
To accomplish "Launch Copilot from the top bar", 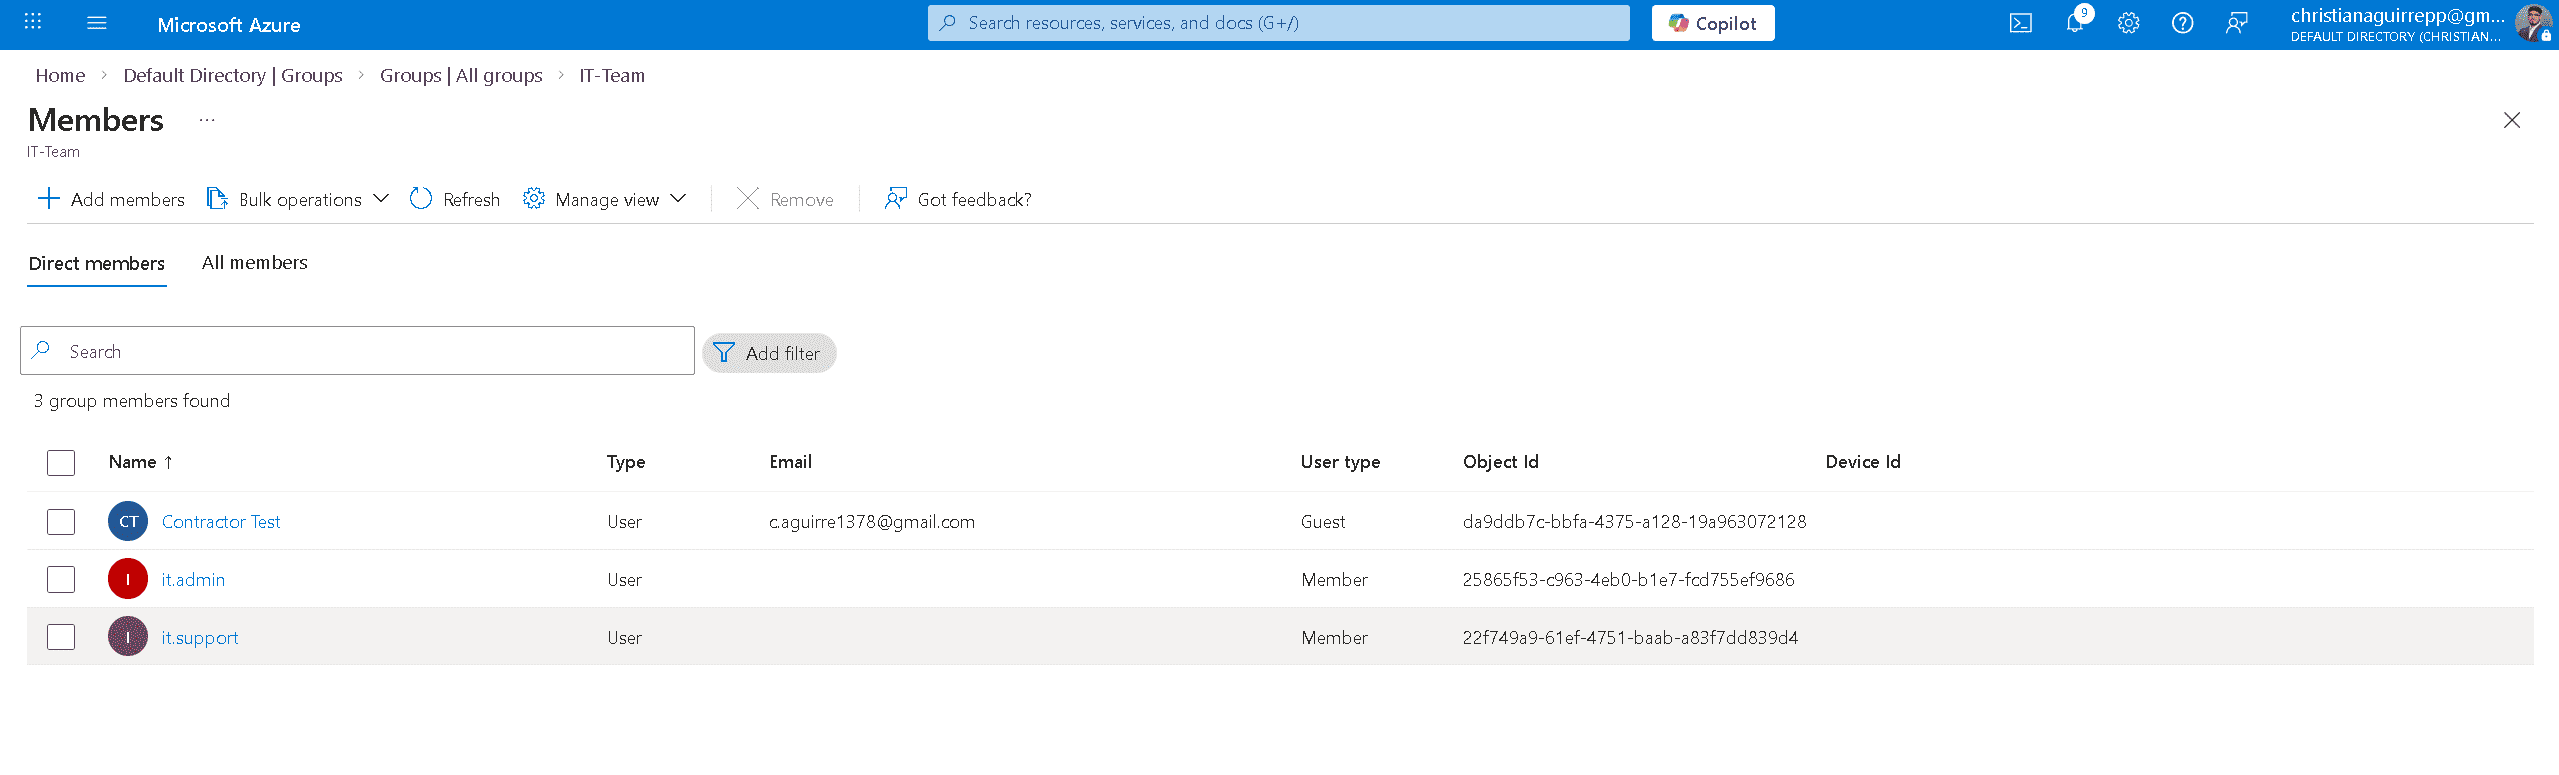I will point(1712,23).
